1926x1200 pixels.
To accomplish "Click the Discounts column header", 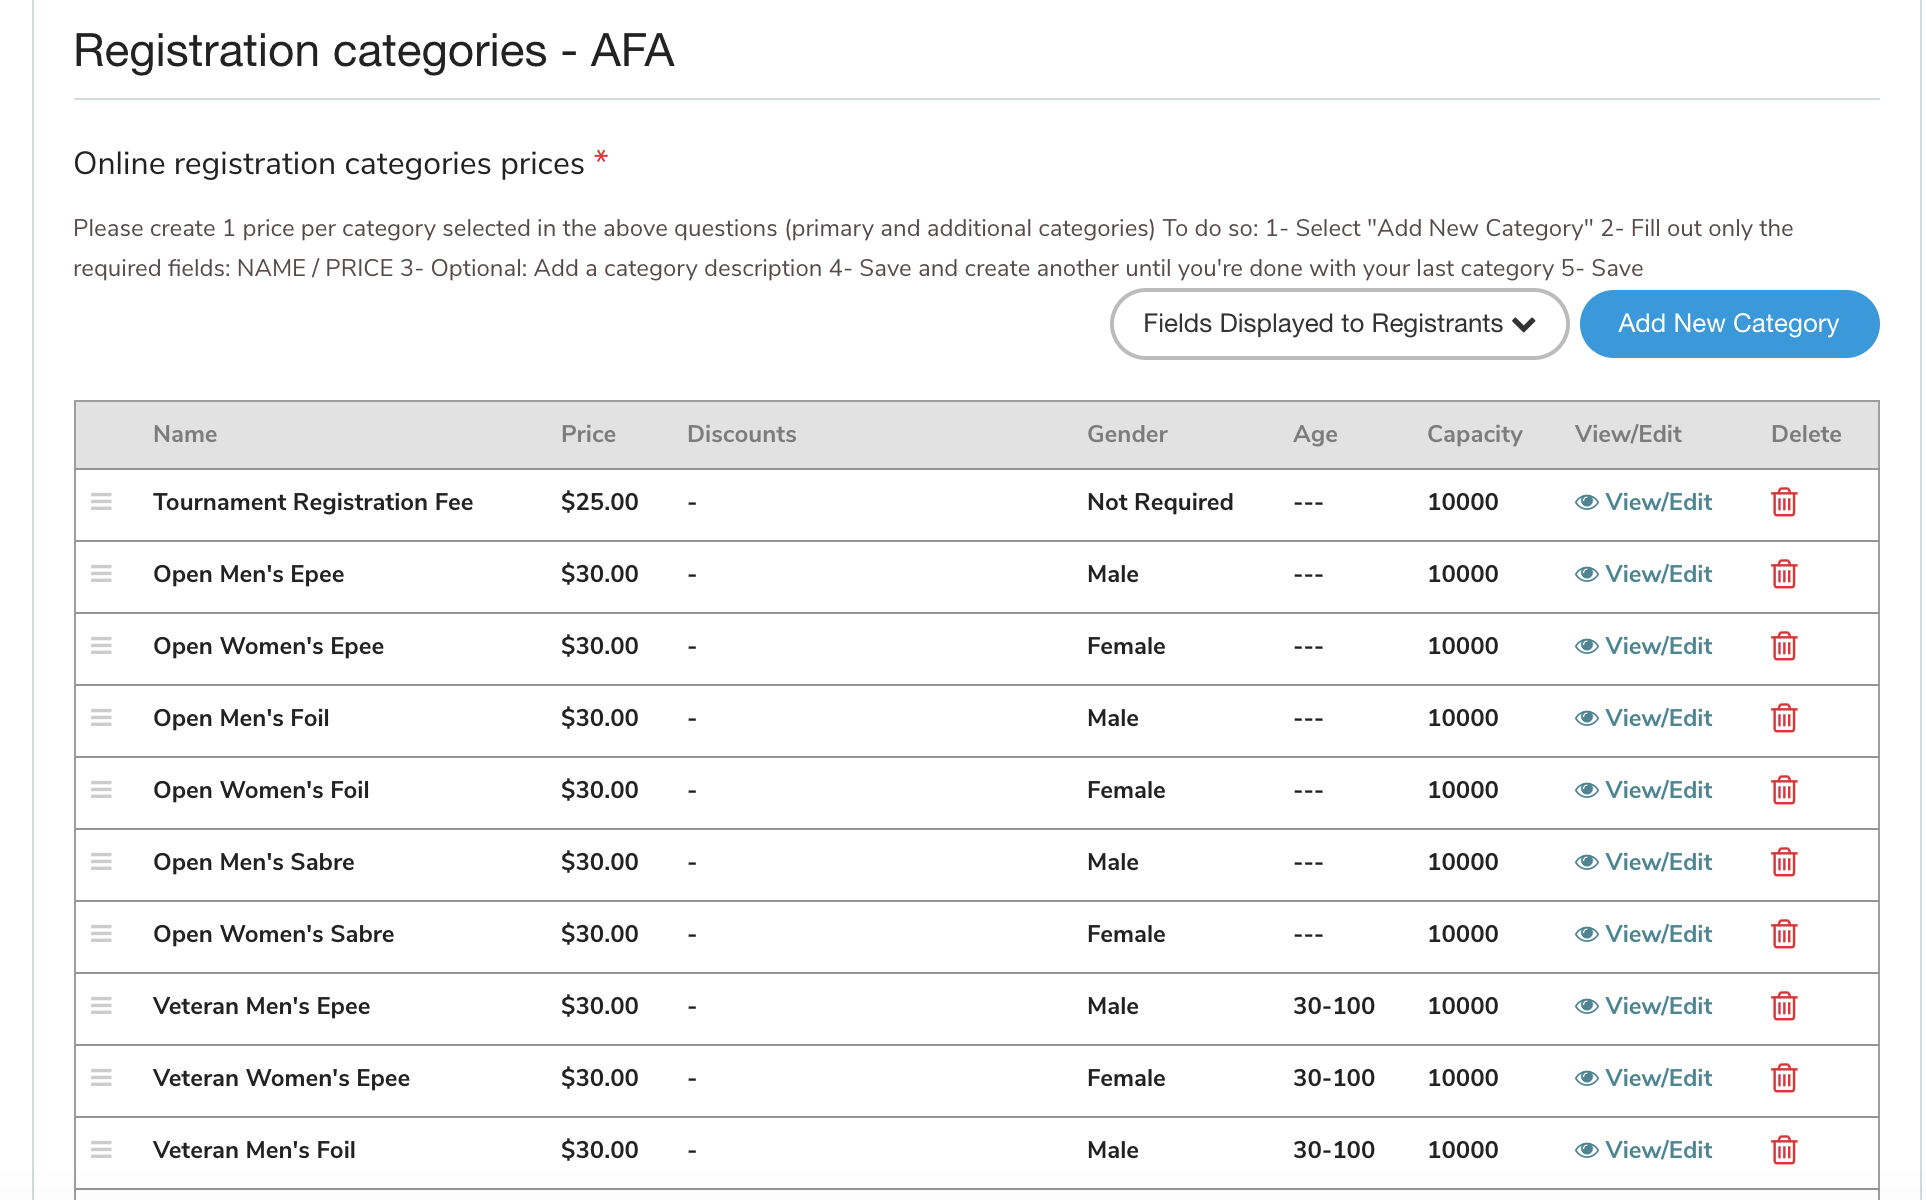I will click(x=741, y=434).
